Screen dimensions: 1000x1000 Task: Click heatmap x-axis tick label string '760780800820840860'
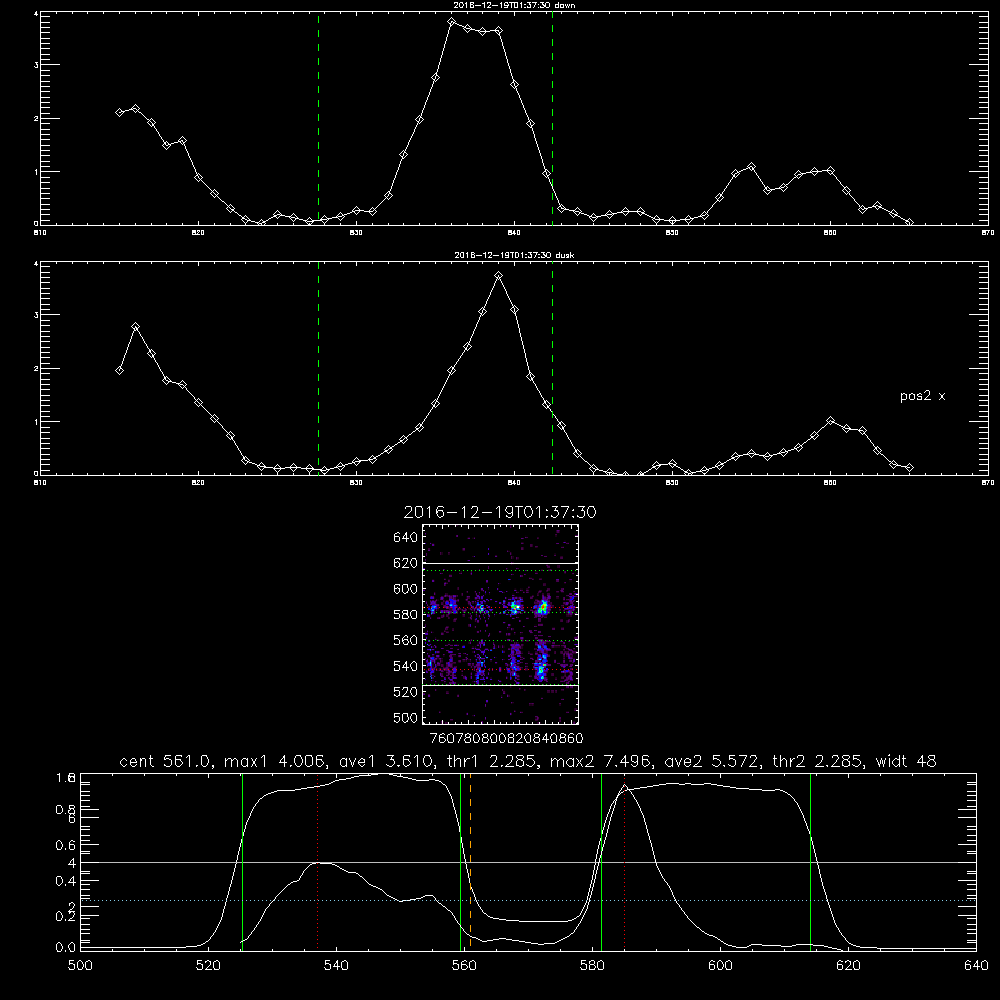click(x=506, y=738)
